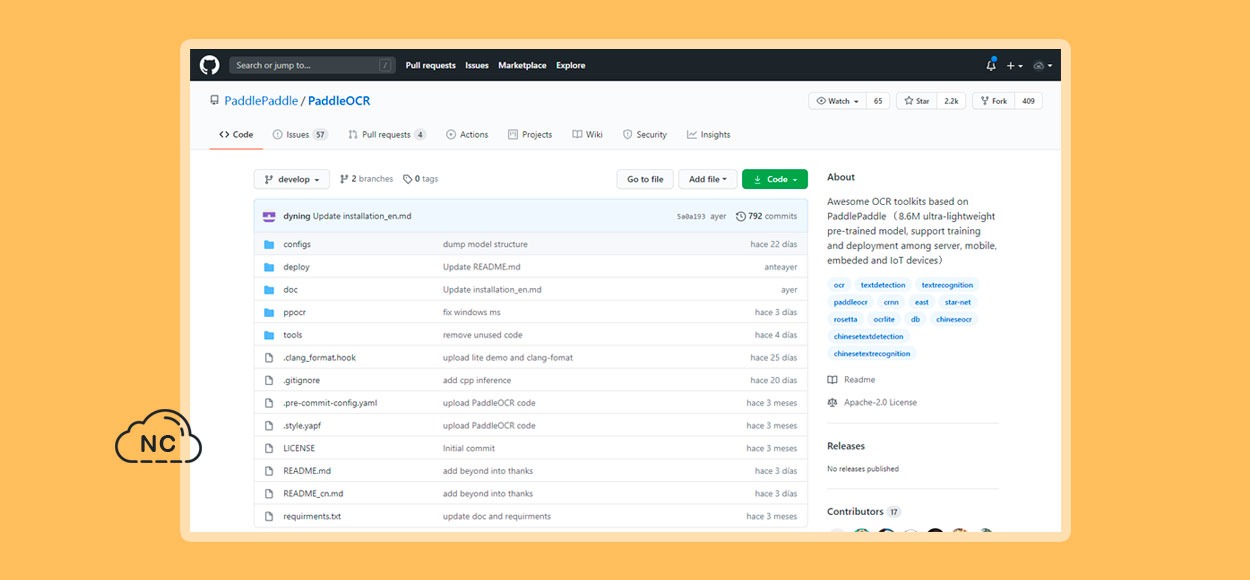
Task: Open the Apache-2.0 License link
Action: pos(872,402)
